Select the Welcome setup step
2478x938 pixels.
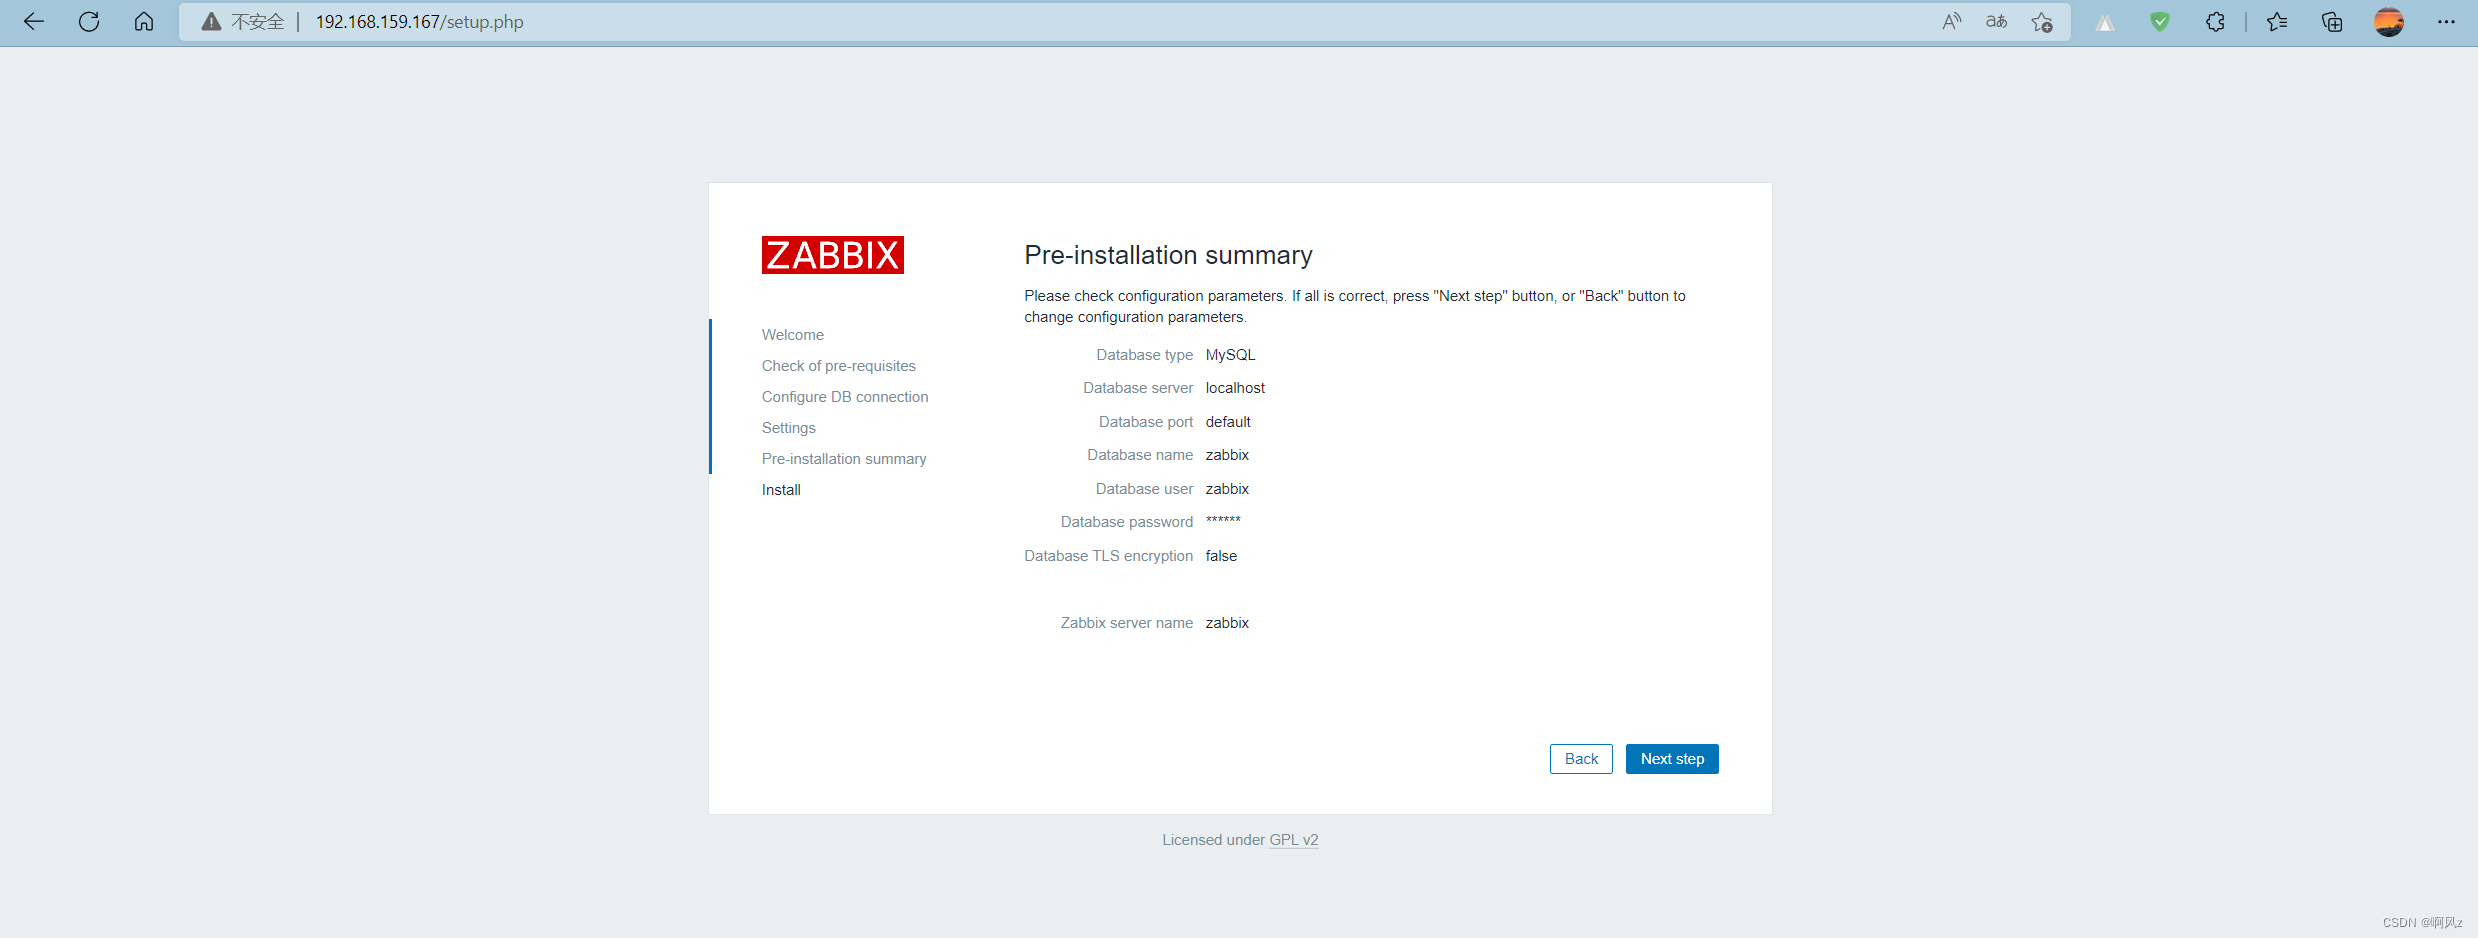(x=793, y=335)
